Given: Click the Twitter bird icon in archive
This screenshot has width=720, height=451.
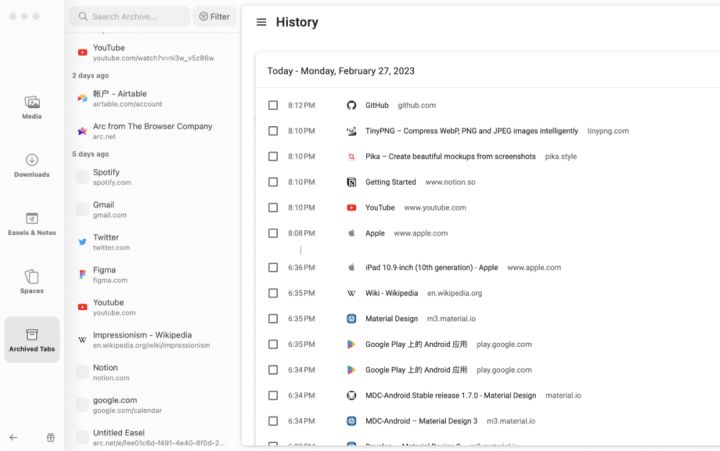Looking at the screenshot, I should click(x=82, y=242).
